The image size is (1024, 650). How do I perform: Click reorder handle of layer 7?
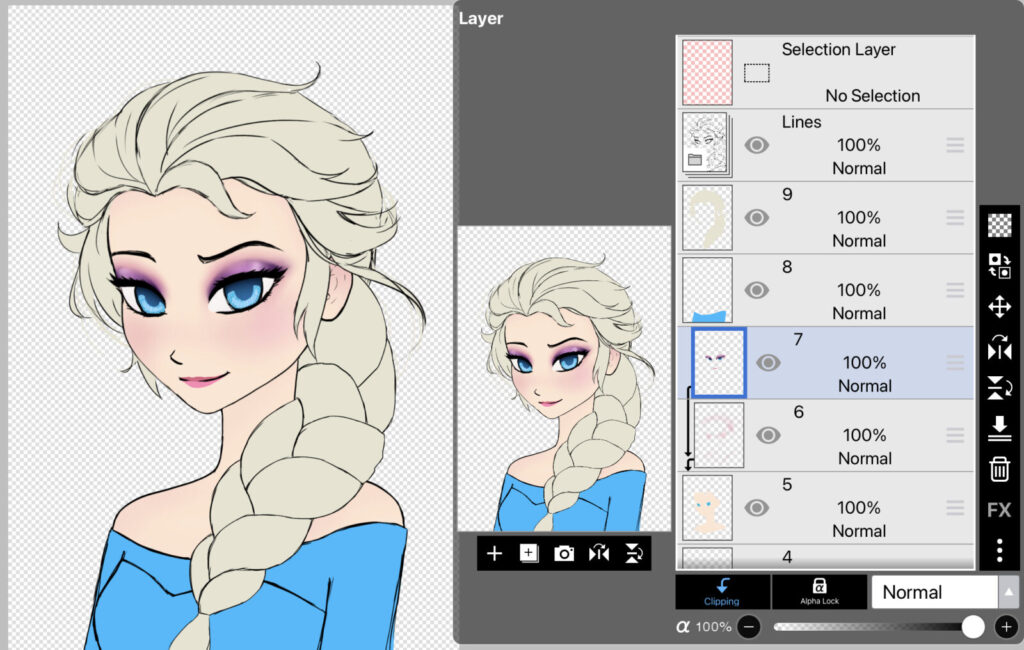pyautogui.click(x=955, y=363)
